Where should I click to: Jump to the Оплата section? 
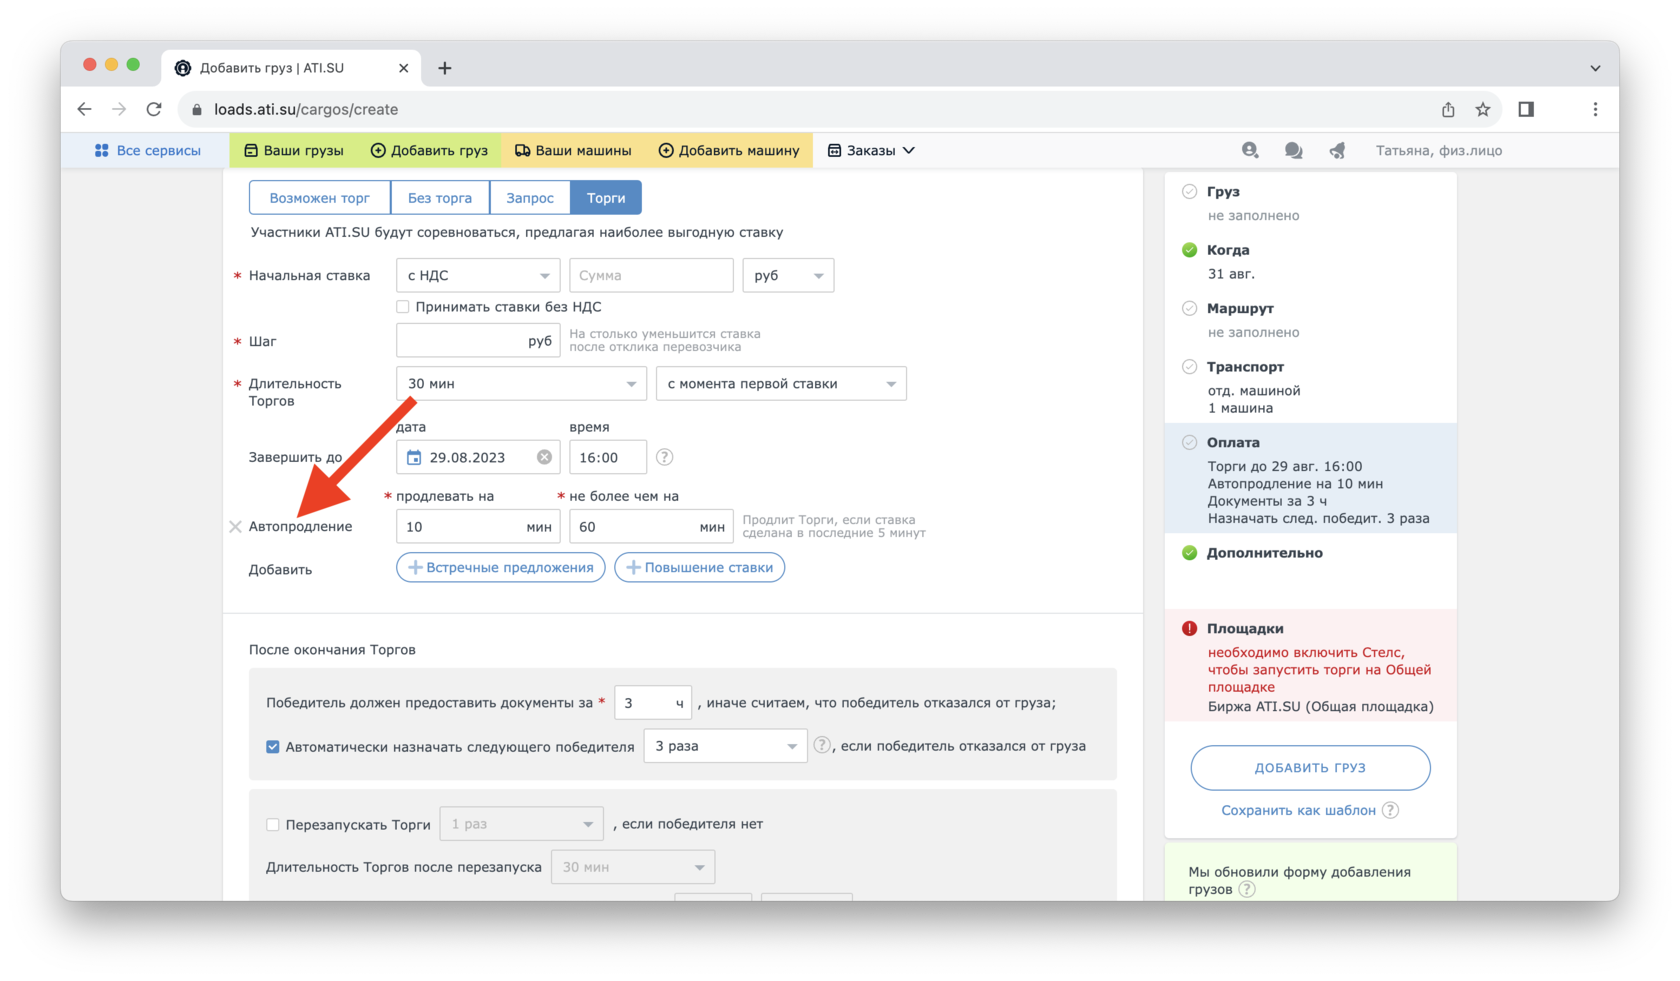pos(1310,478)
